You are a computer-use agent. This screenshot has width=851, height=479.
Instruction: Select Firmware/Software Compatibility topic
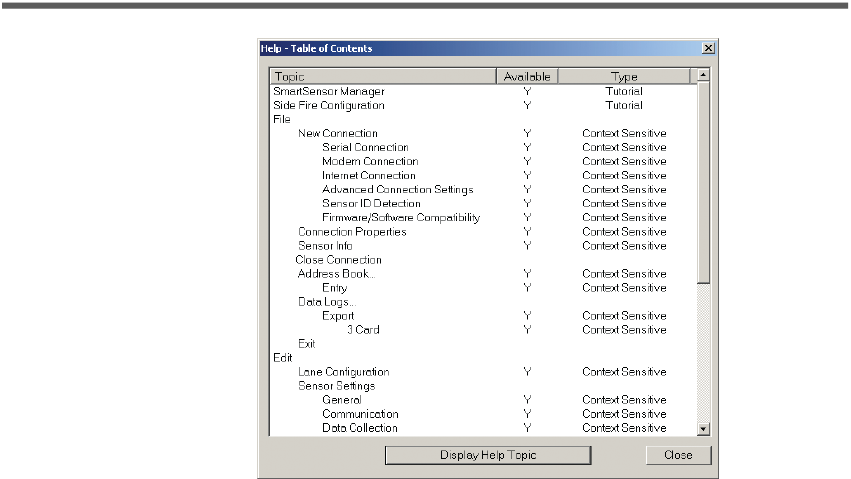click(x=401, y=218)
